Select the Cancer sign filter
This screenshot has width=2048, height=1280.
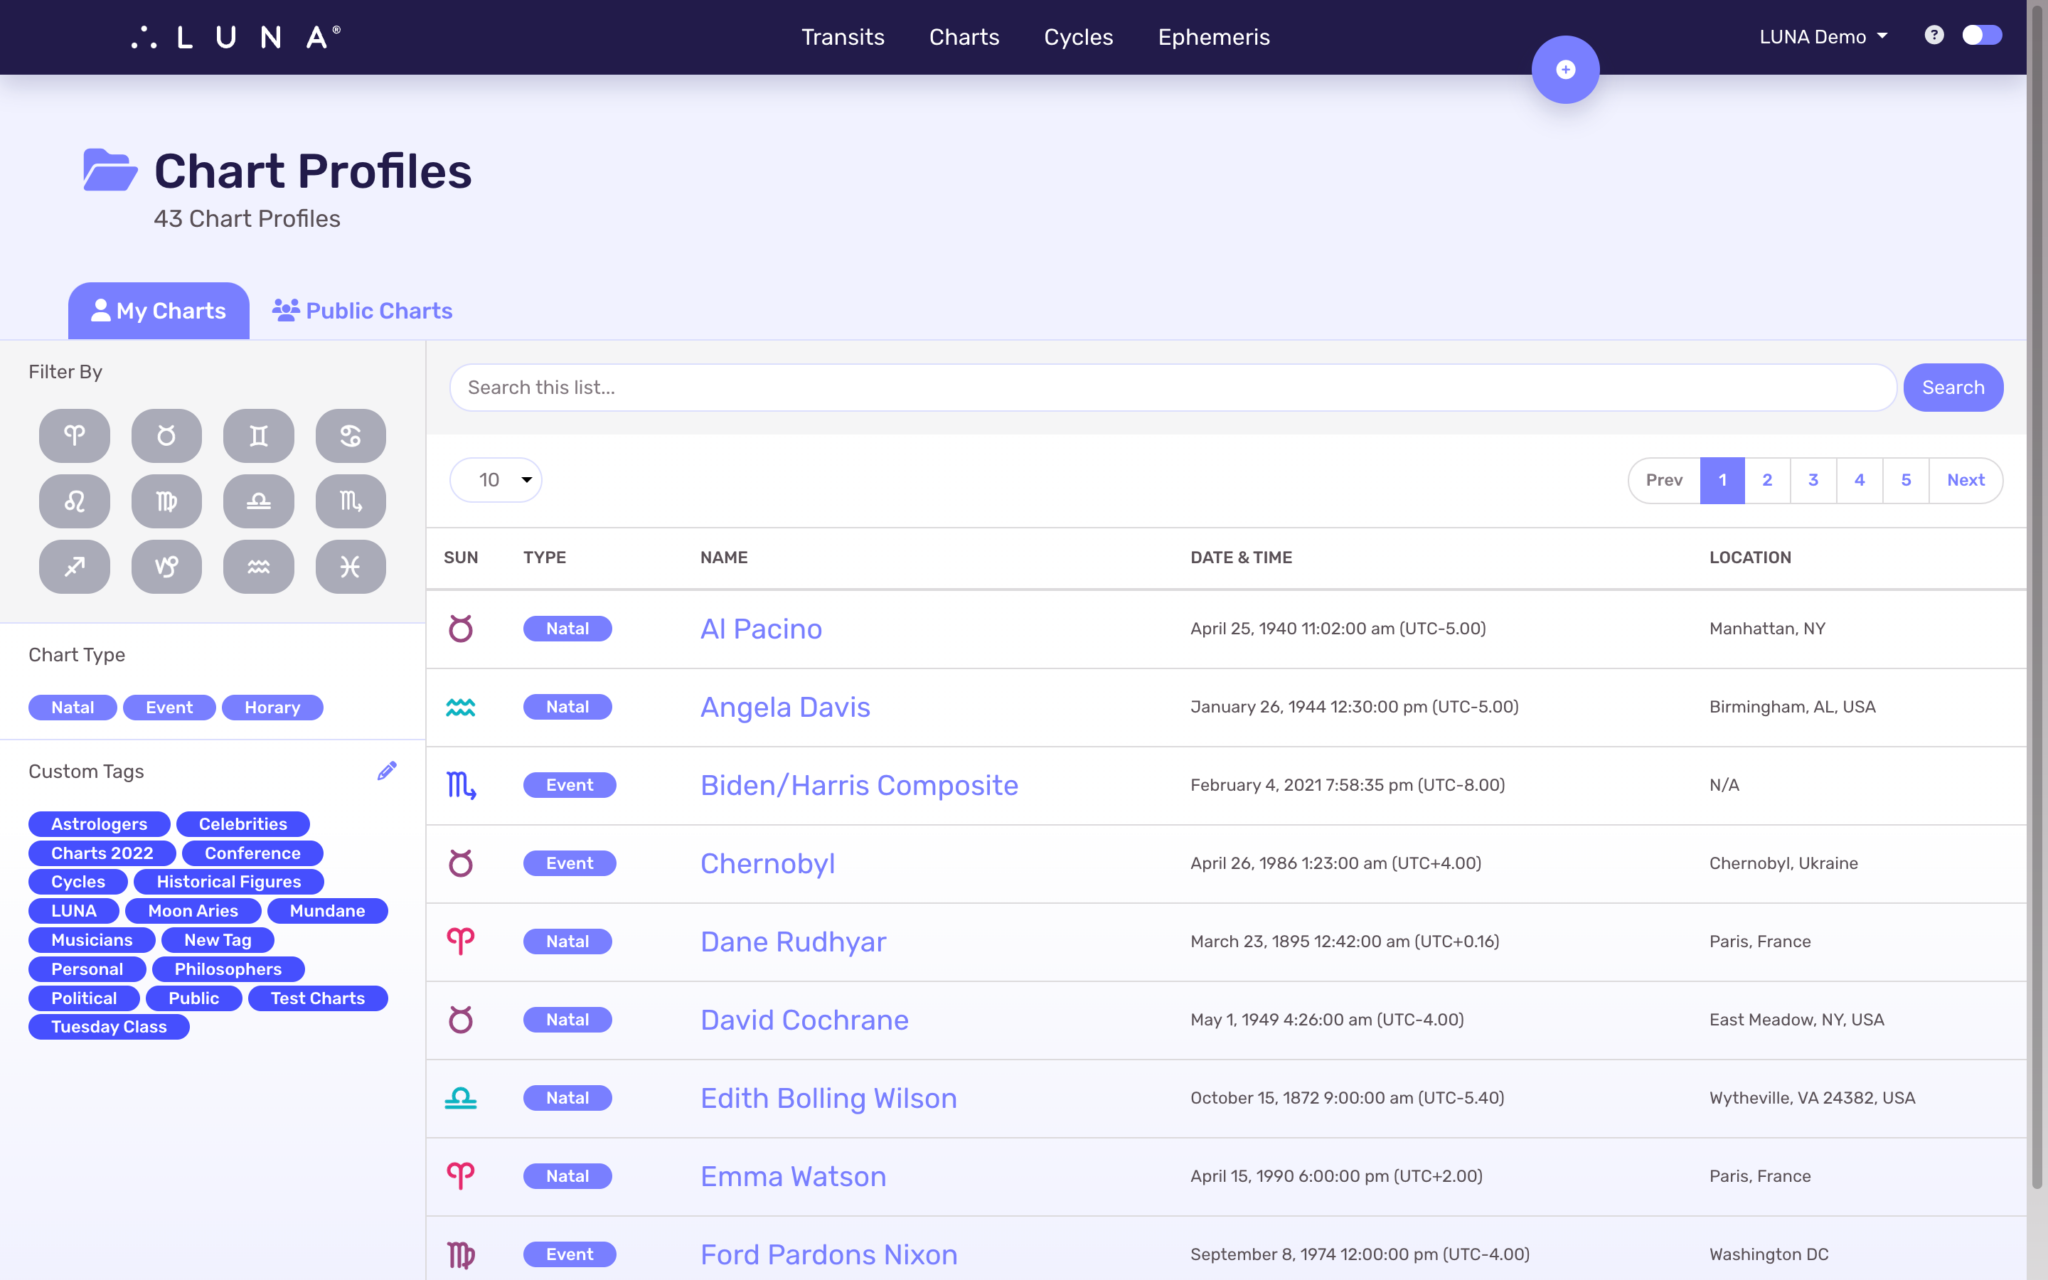click(350, 436)
